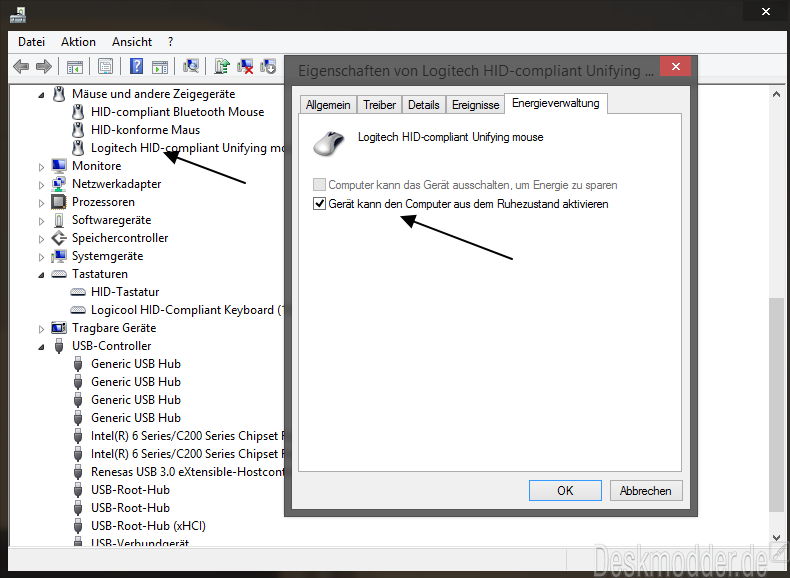
Task: Click the USB-Controller plug icon
Action: 59,346
